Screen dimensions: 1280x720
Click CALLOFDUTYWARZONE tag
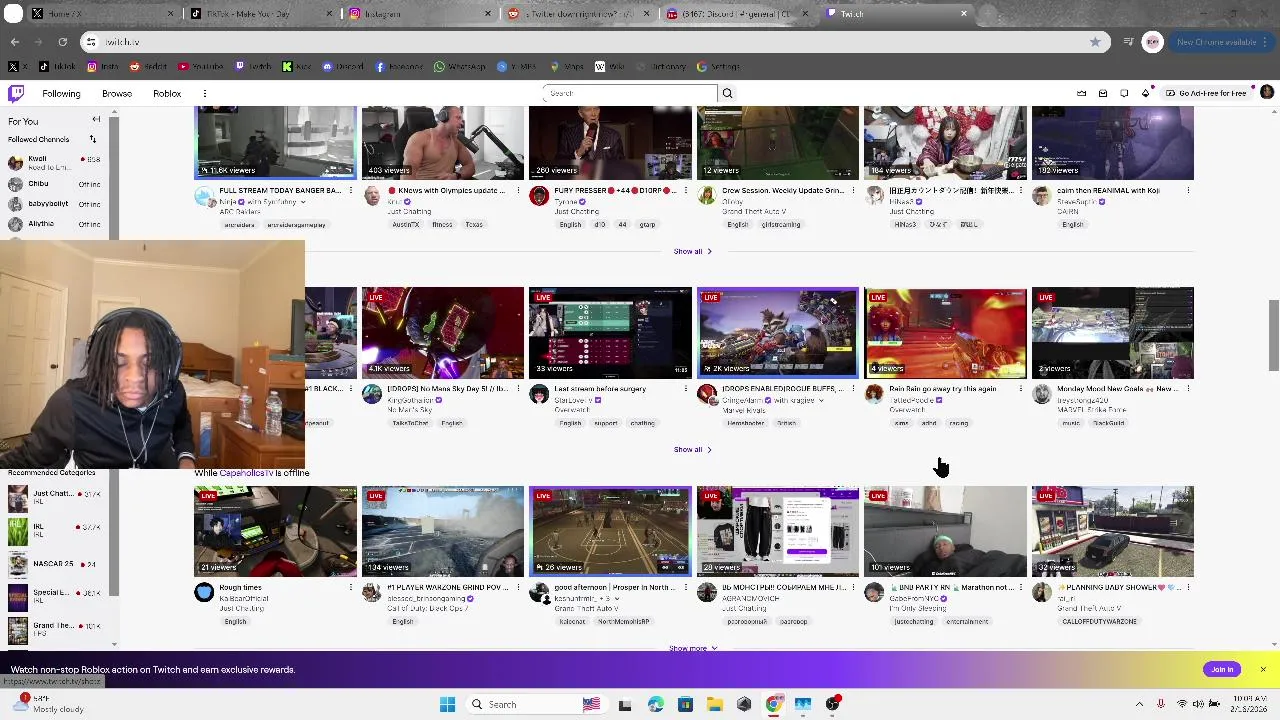tap(1100, 621)
